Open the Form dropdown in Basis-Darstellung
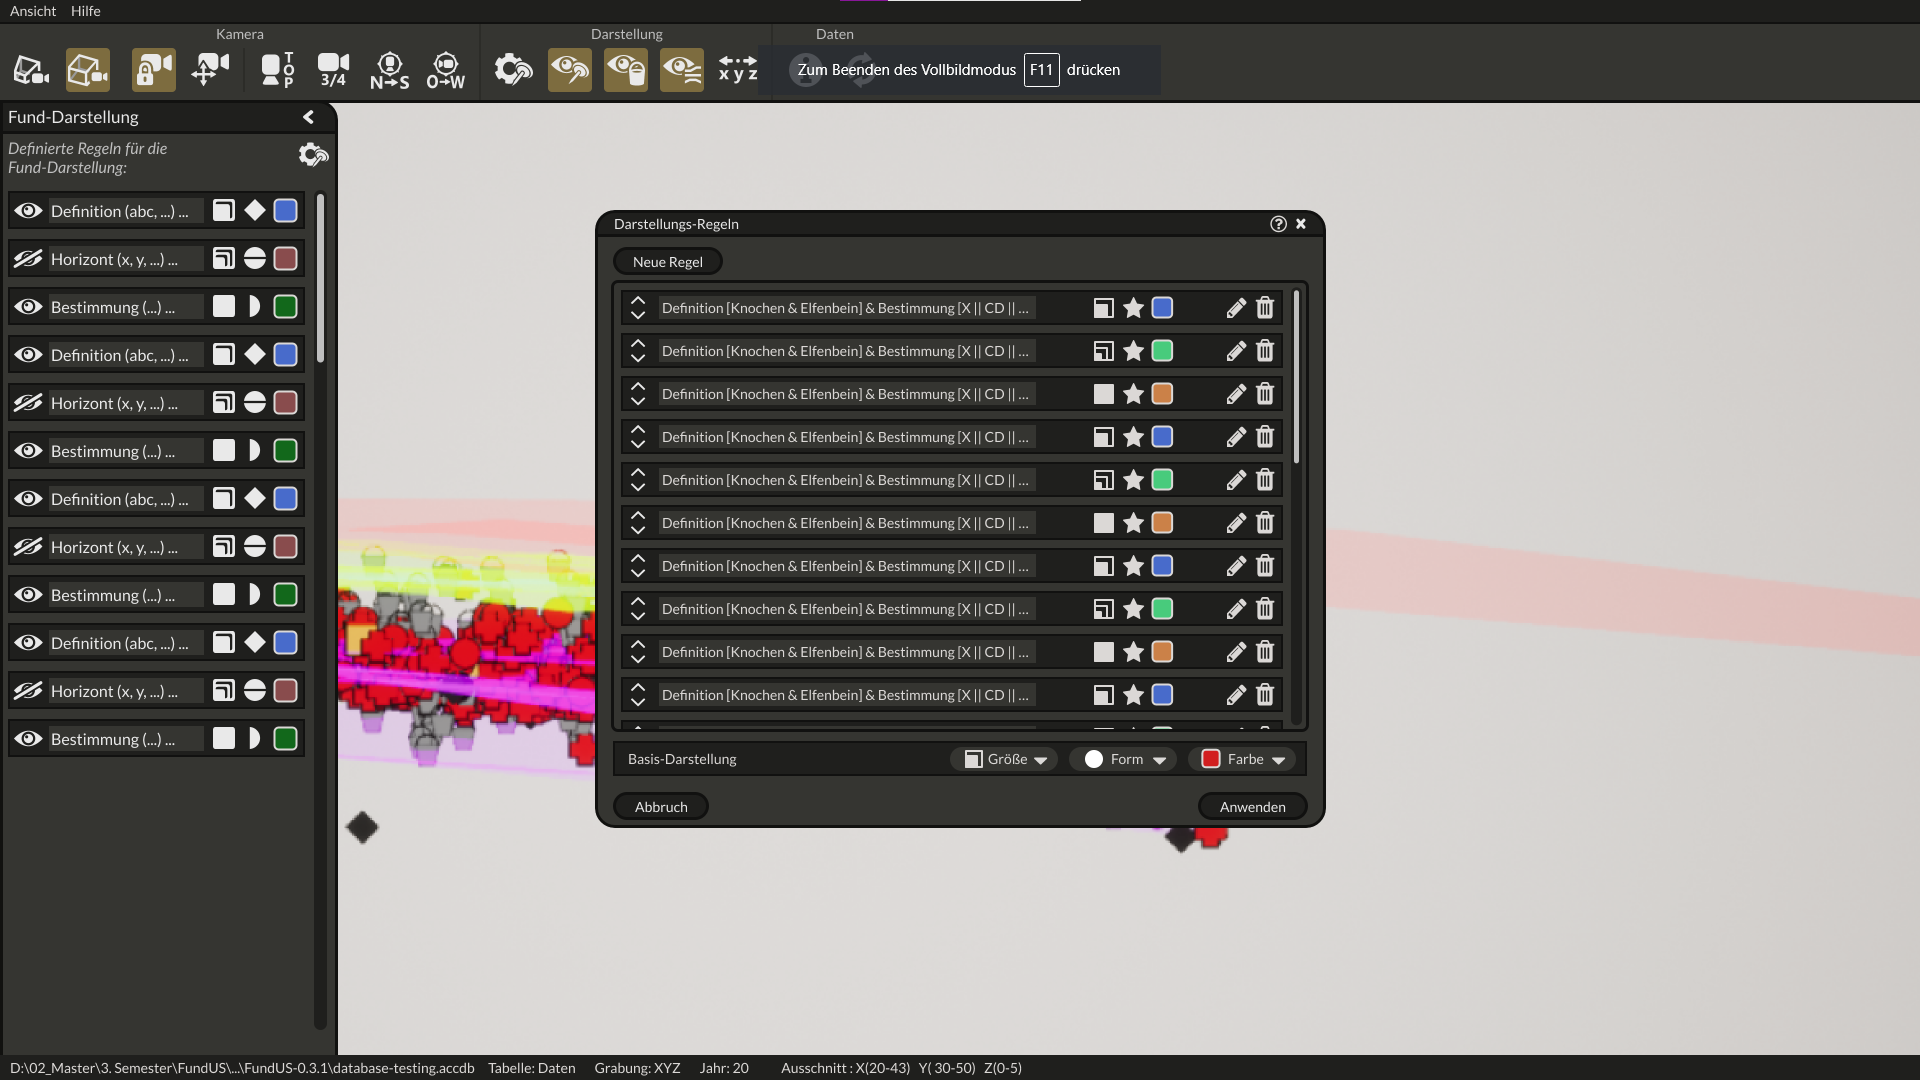The width and height of the screenshot is (1920, 1080). [1124, 759]
